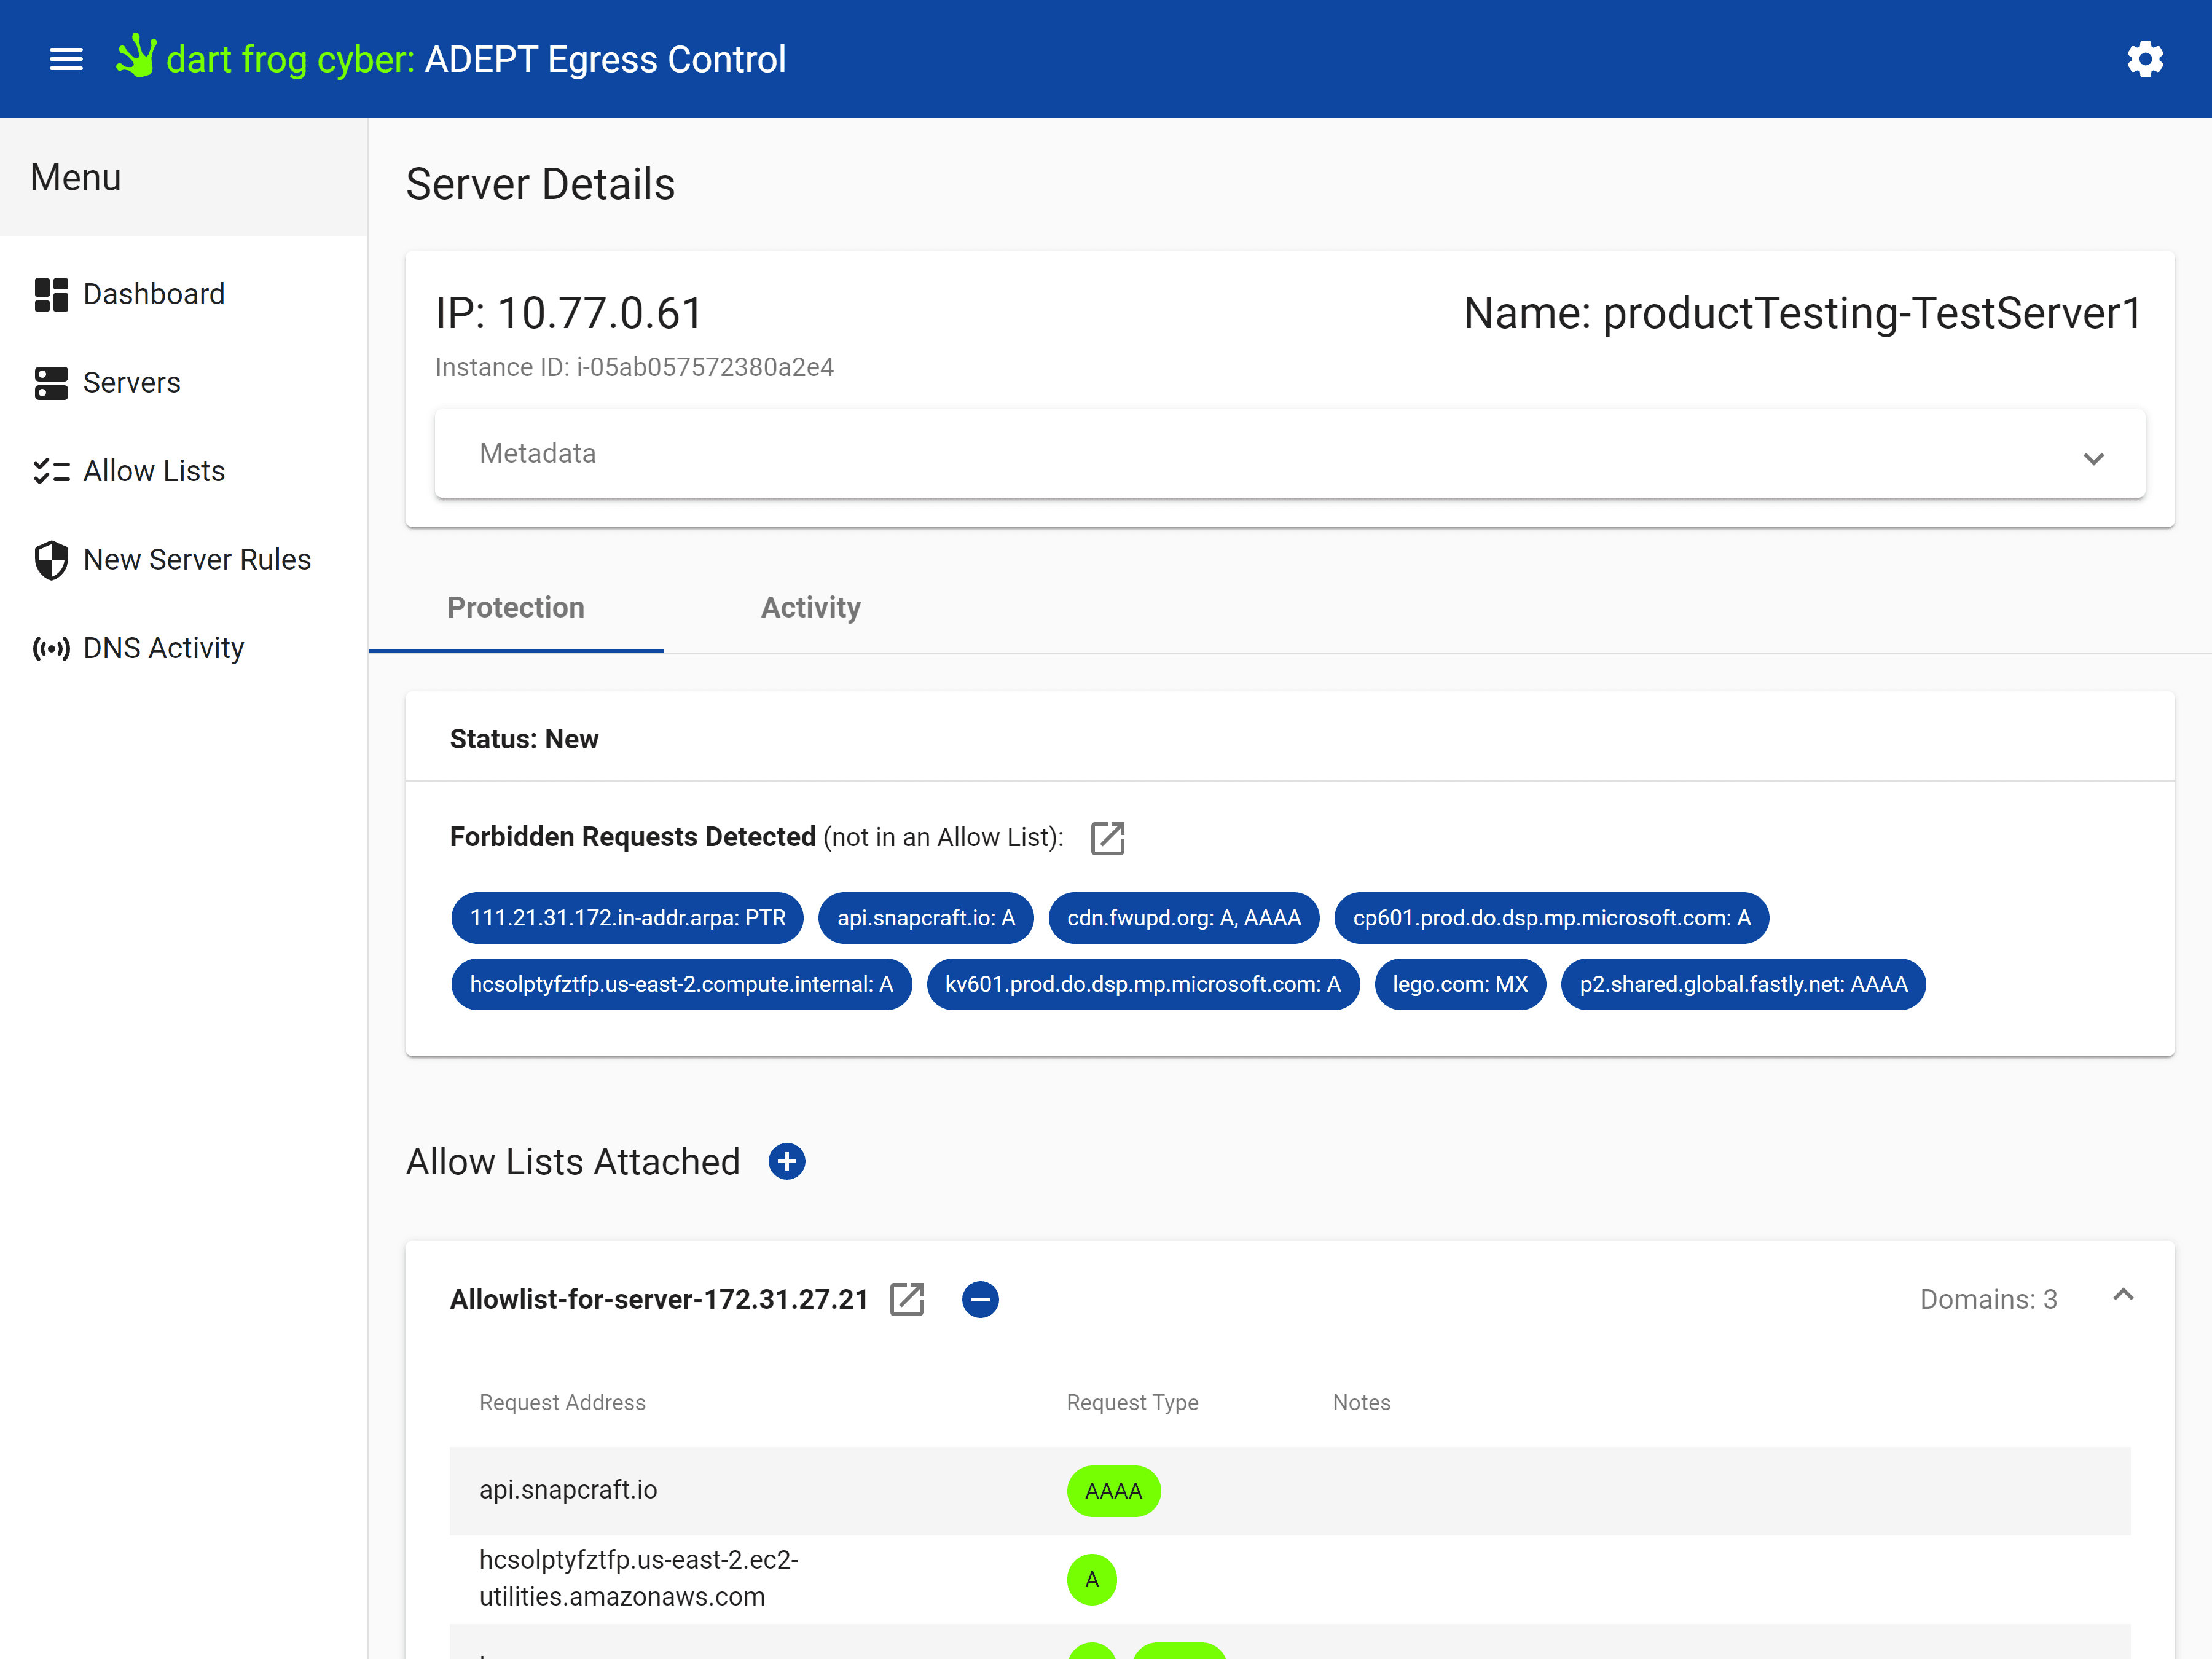Image resolution: width=2212 pixels, height=1659 pixels.
Task: Switch to the Activity tab
Action: tap(810, 607)
